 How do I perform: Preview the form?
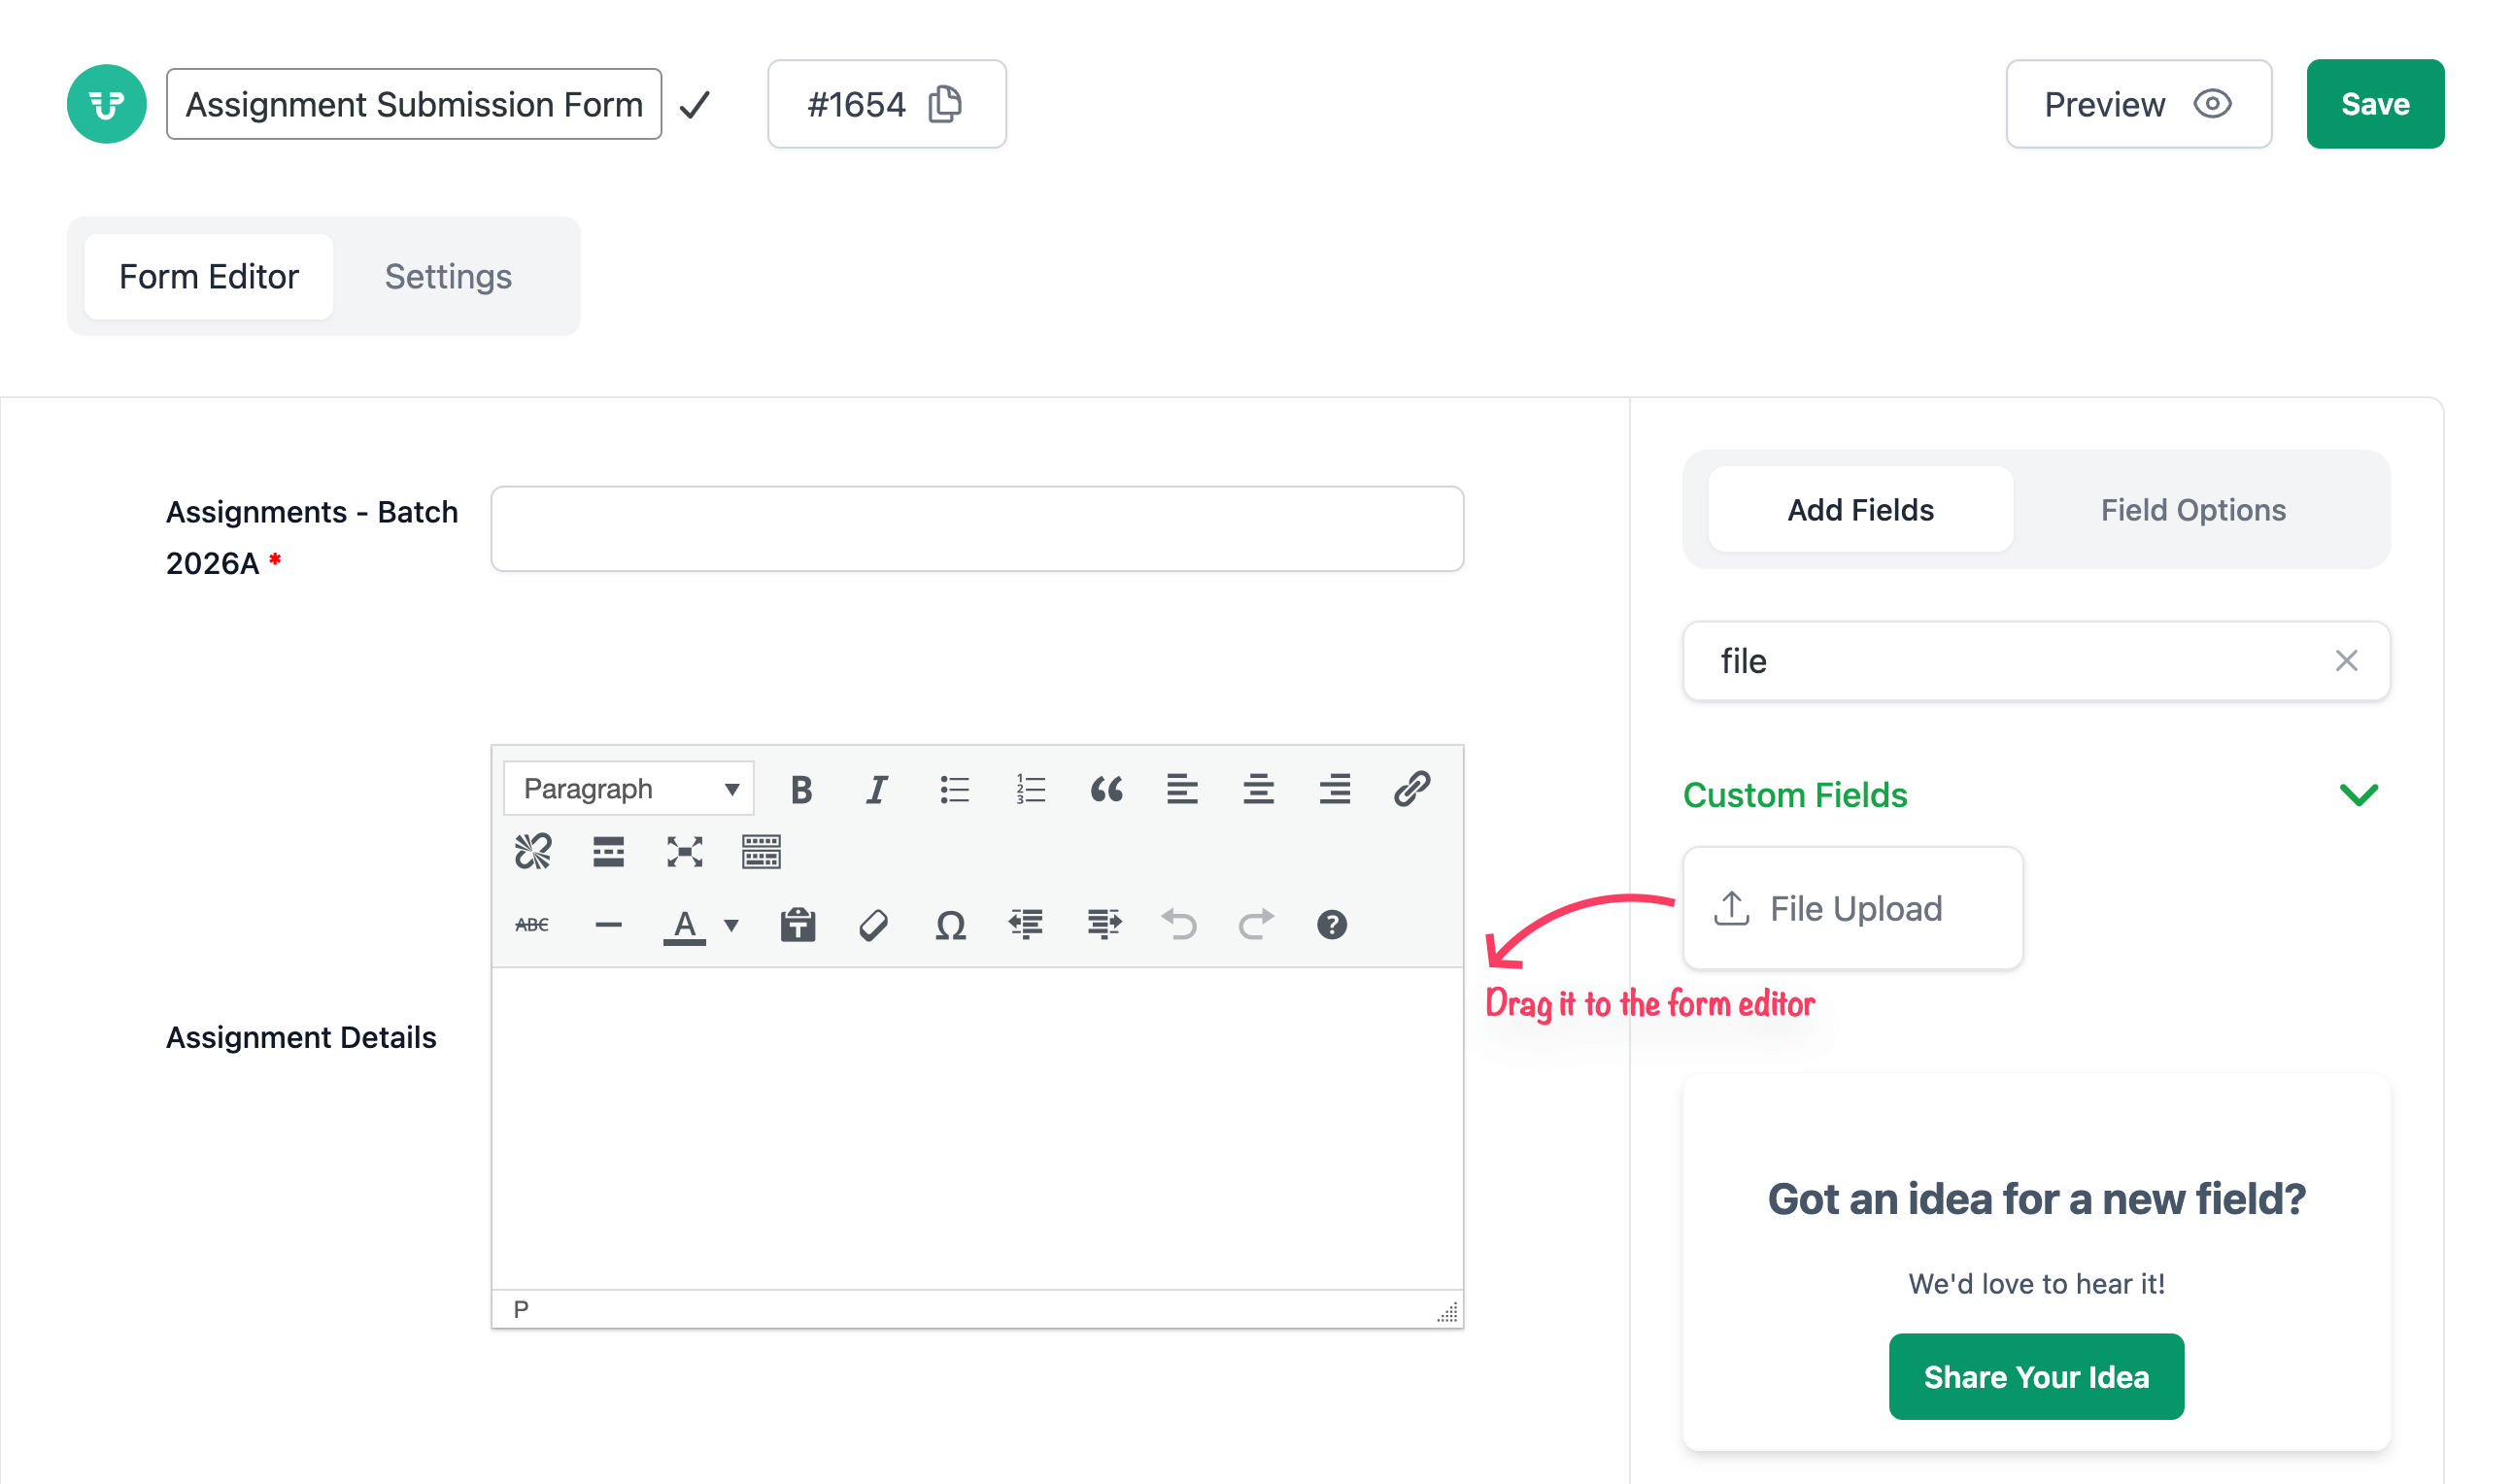[x=2138, y=103]
